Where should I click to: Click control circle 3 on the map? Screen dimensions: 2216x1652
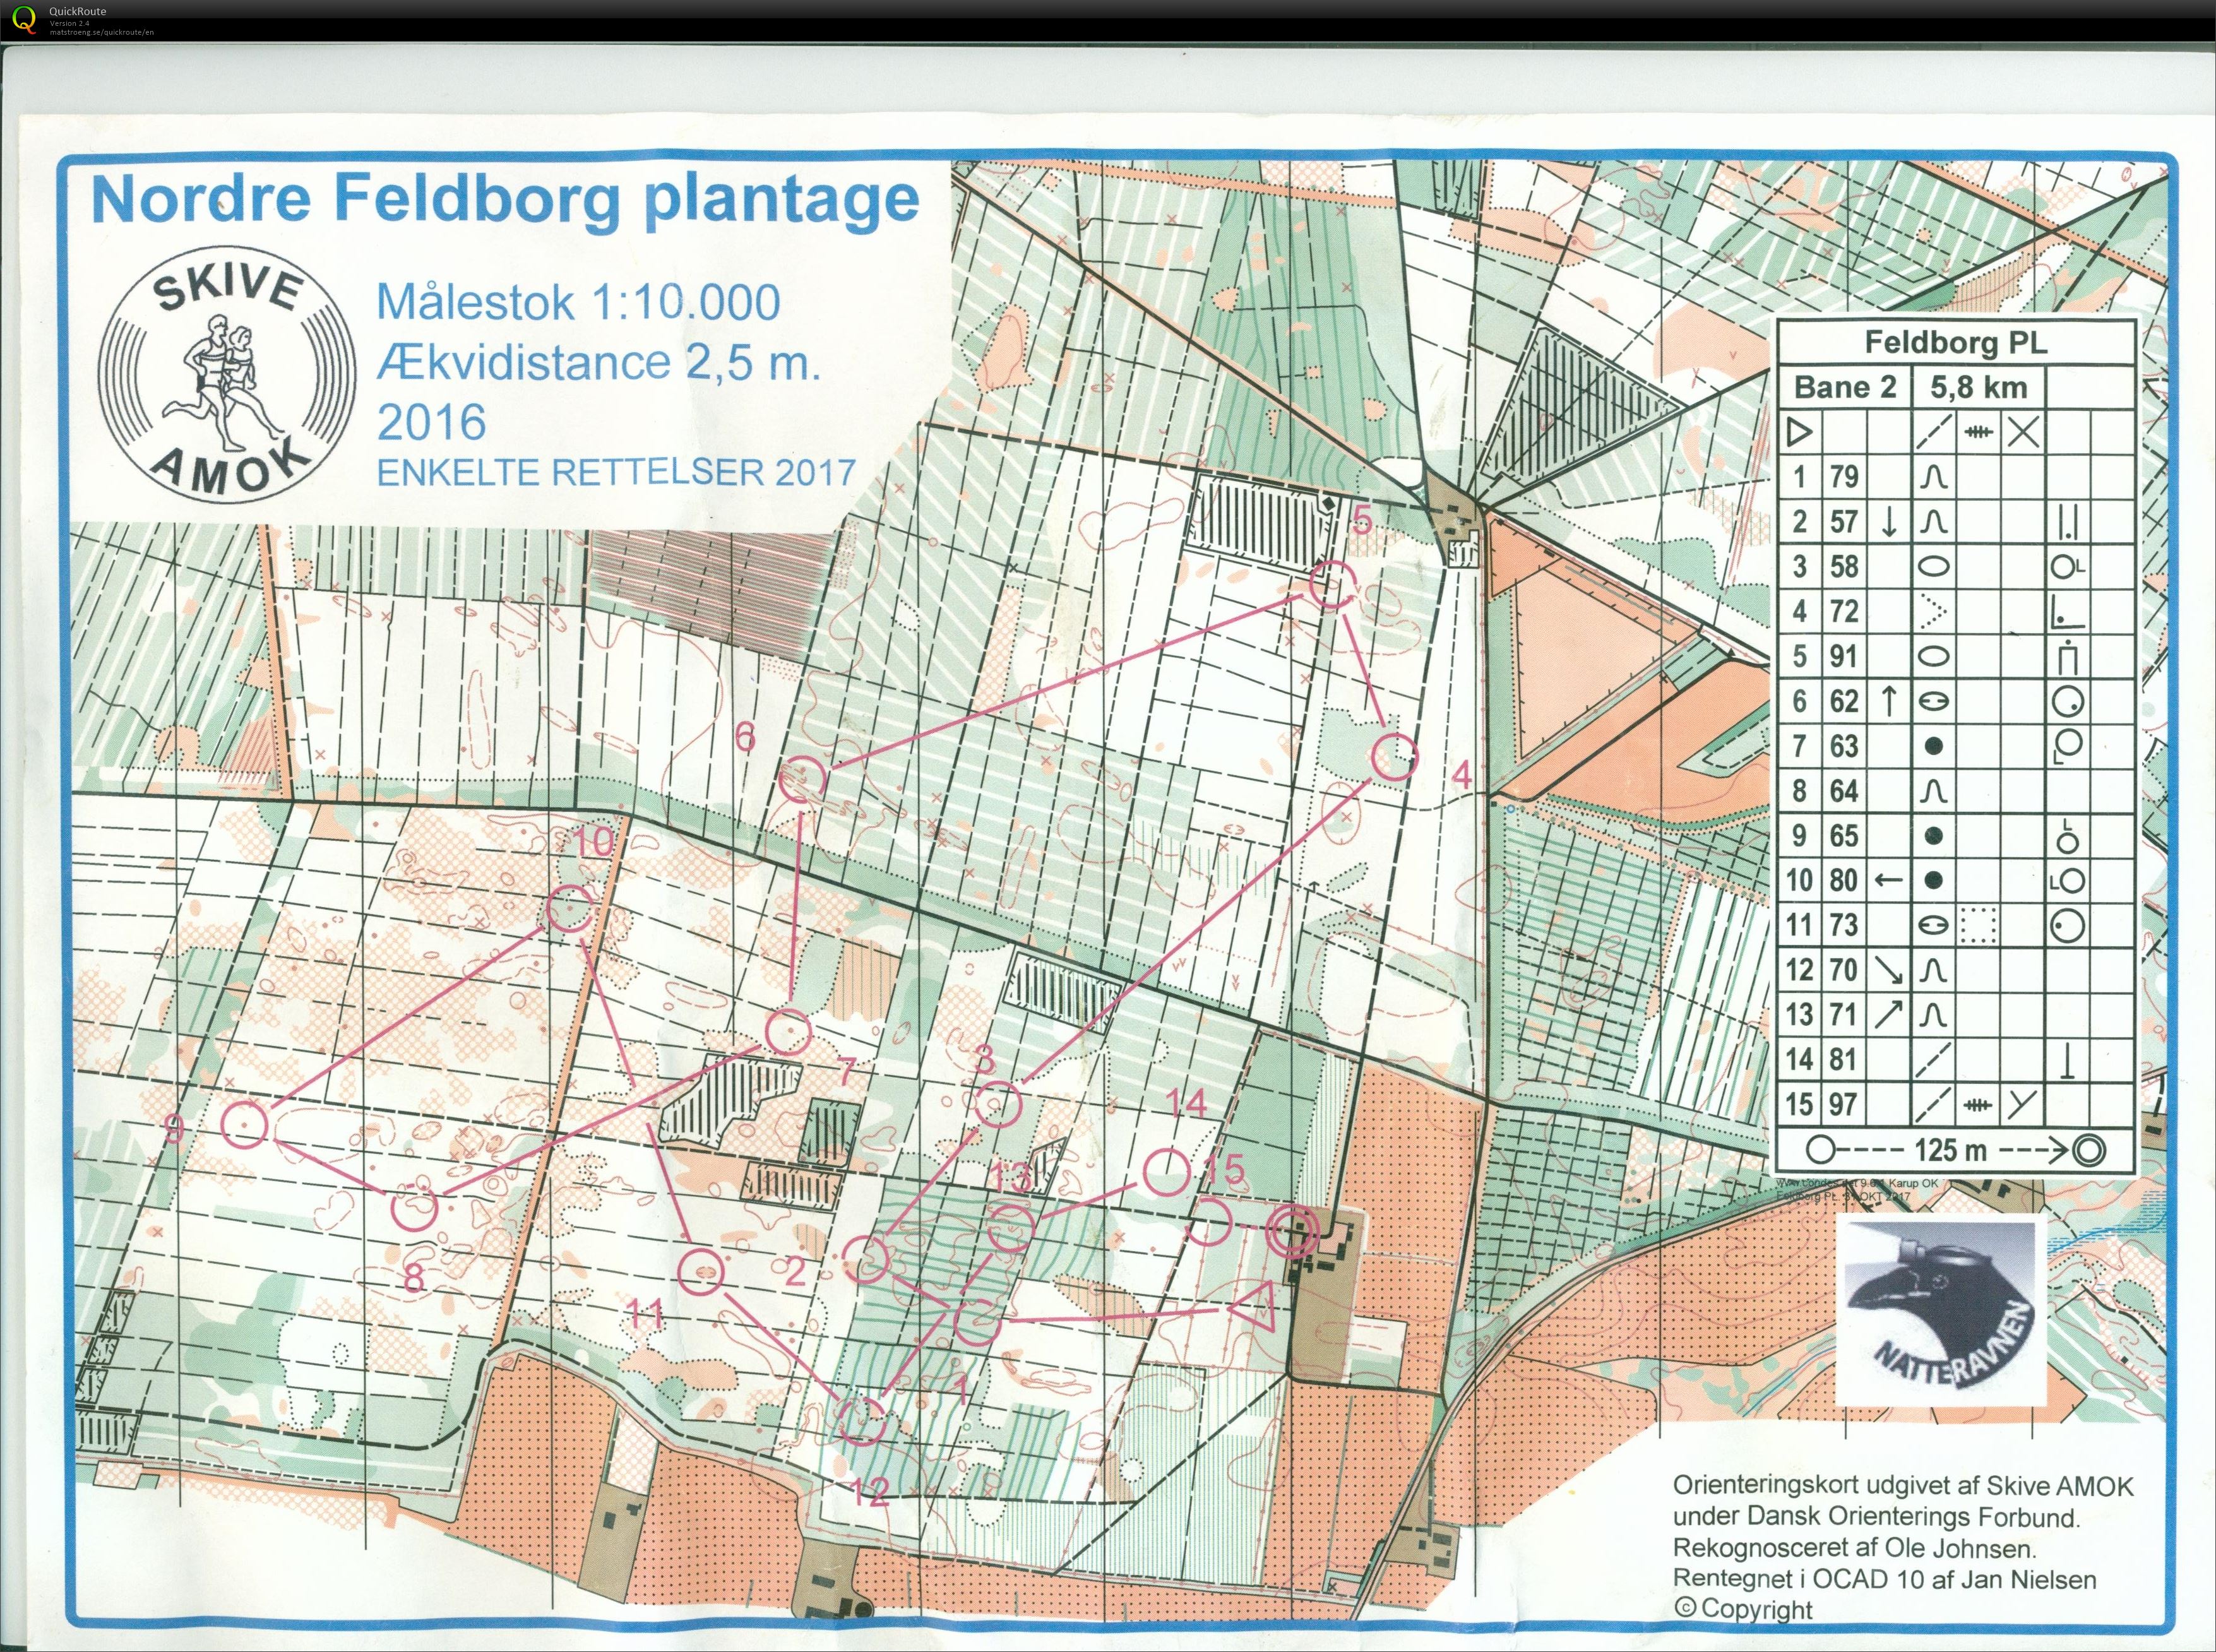coord(998,1105)
